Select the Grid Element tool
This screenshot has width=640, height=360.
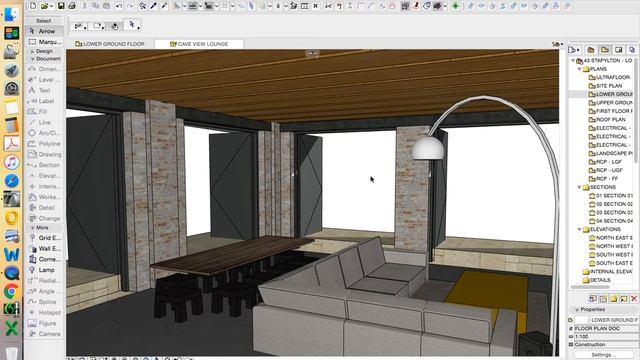pos(44,238)
